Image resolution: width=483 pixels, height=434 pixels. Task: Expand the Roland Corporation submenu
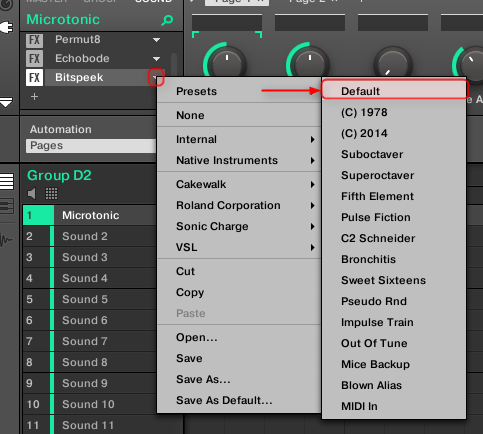239,205
